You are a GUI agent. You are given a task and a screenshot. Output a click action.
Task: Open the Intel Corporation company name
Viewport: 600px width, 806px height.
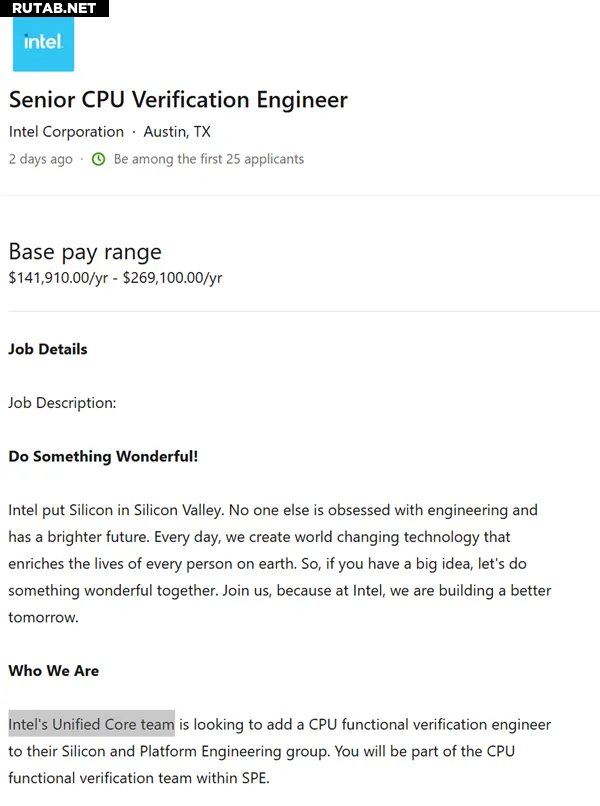pyautogui.click(x=66, y=132)
